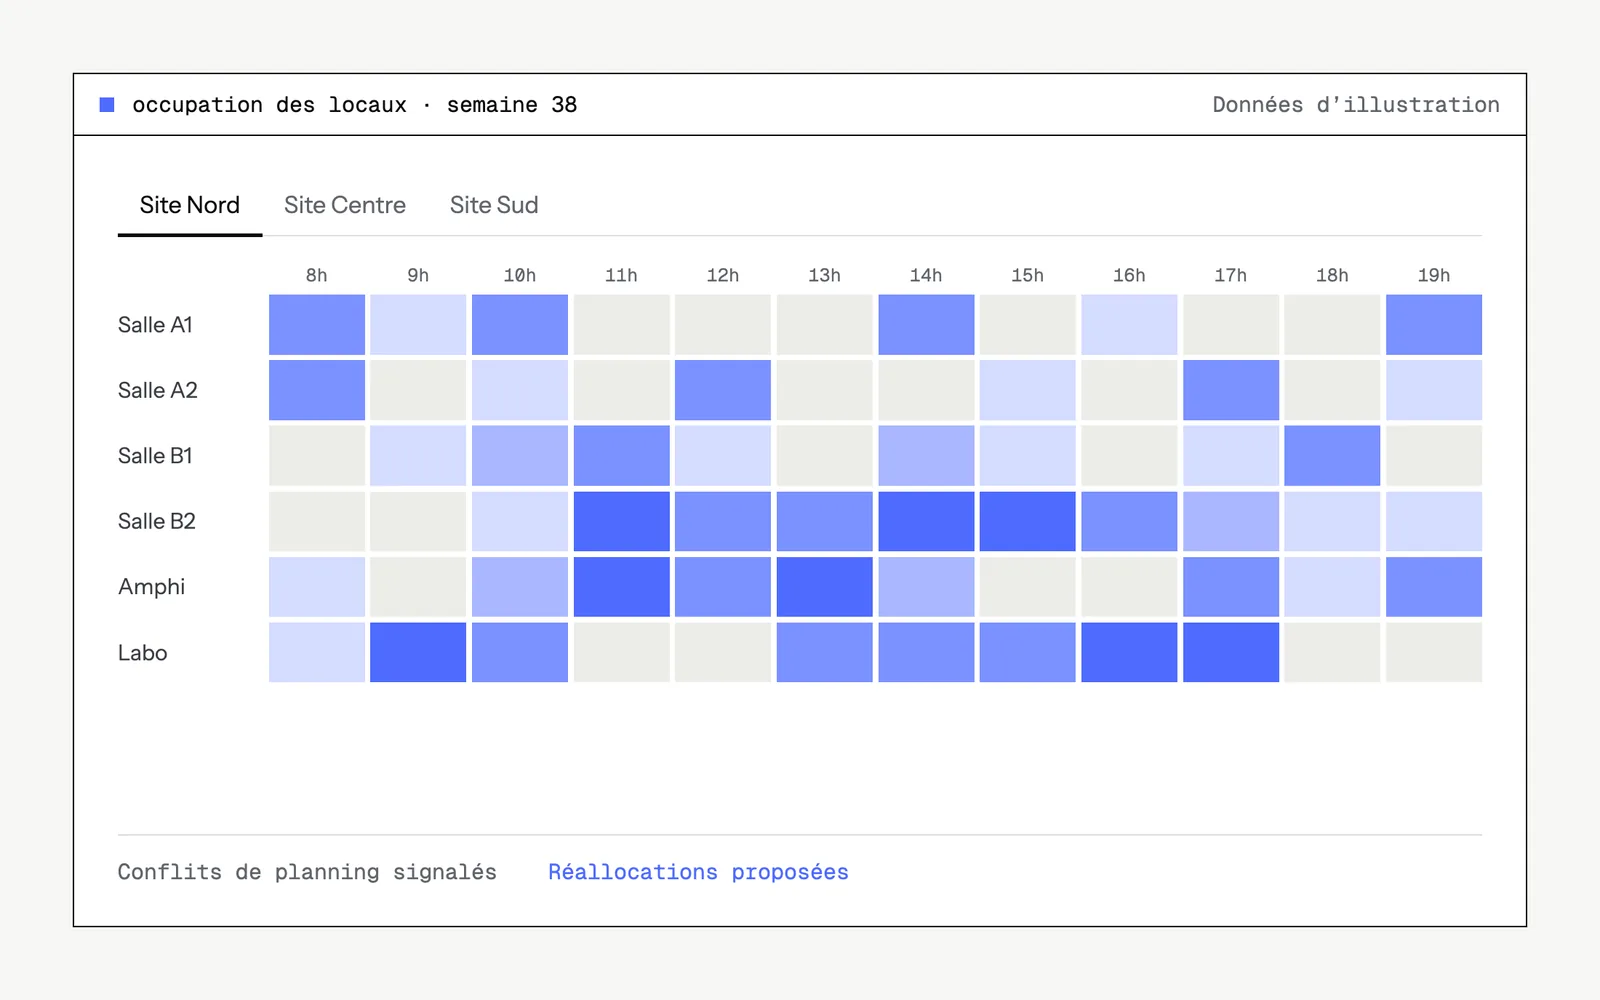Viewport: 1600px width, 1000px height.
Task: Click the 8h column header
Action: (x=317, y=275)
